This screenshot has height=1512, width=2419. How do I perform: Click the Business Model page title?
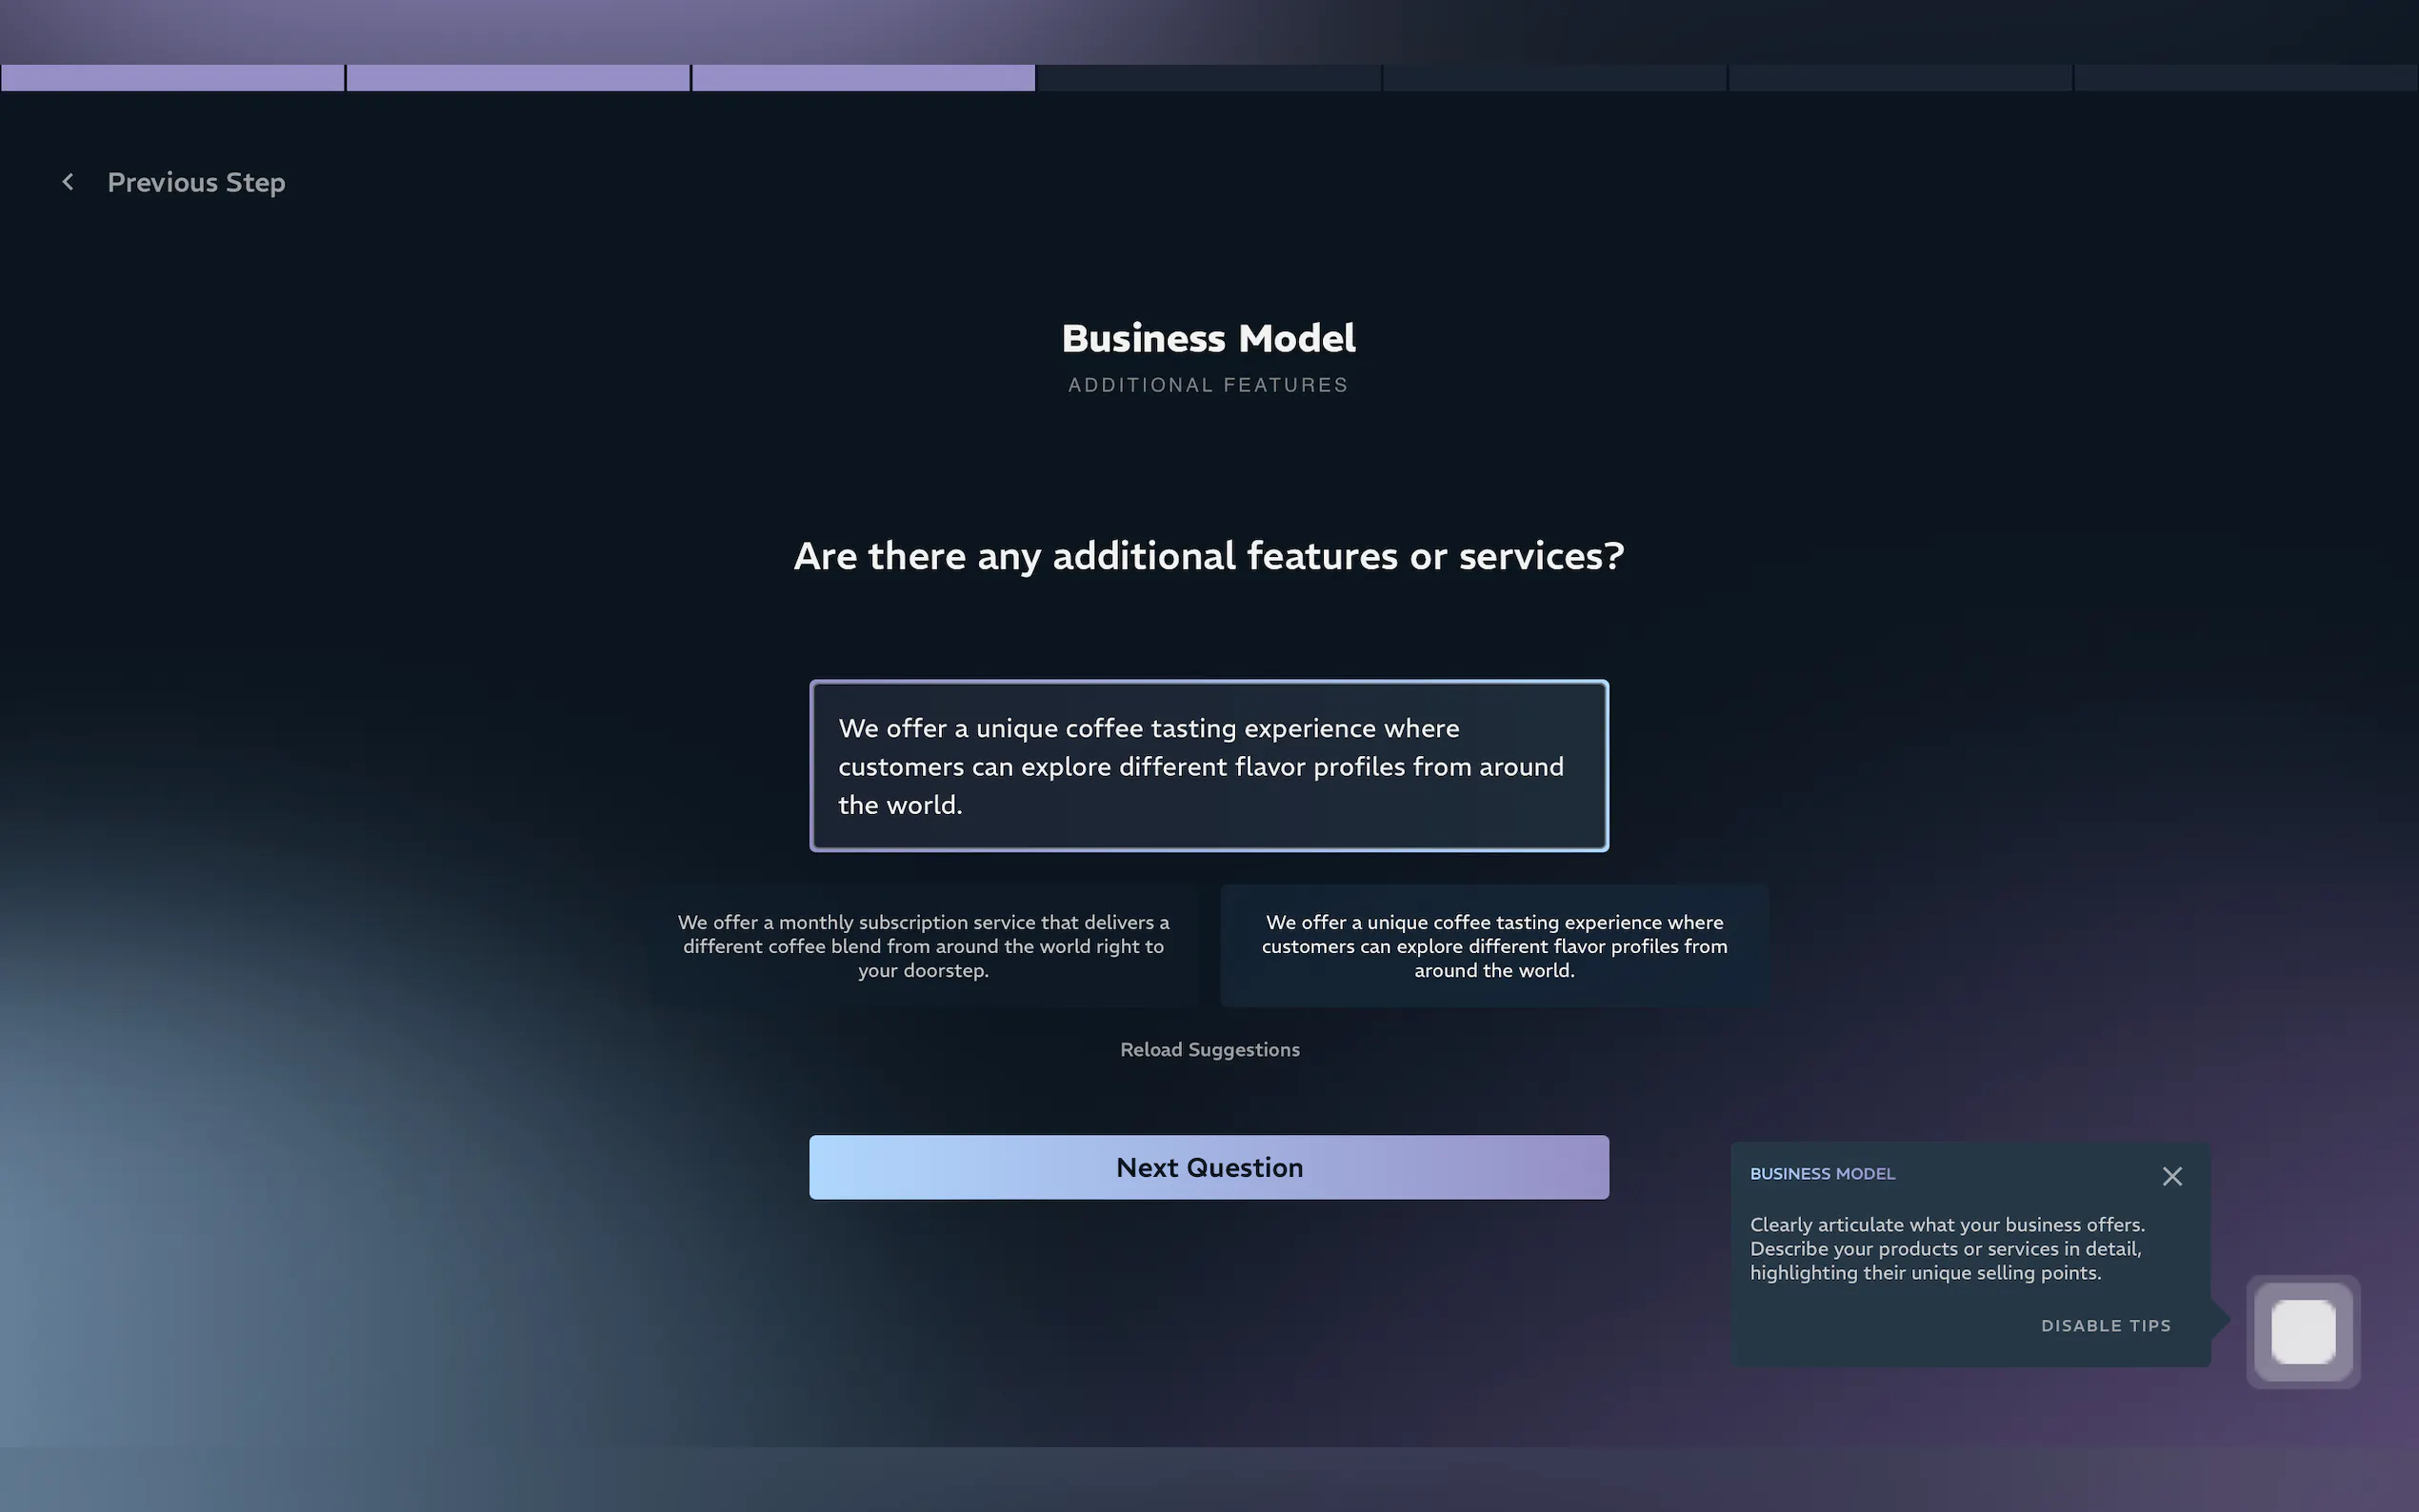click(x=1208, y=338)
